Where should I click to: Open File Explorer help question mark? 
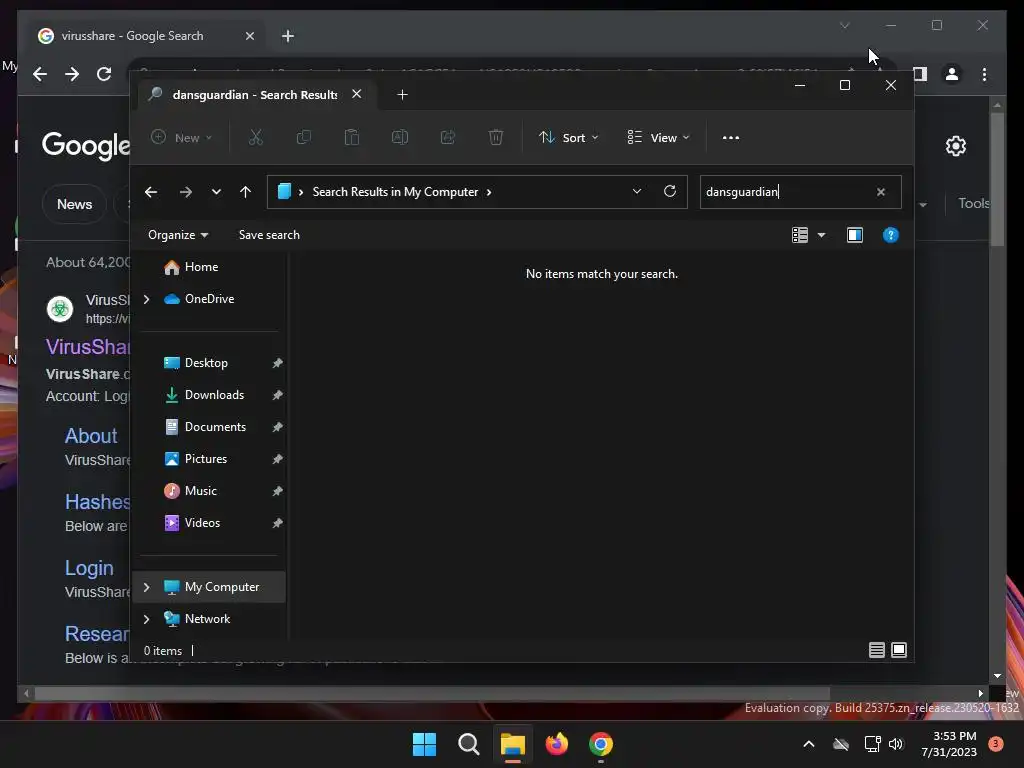890,235
